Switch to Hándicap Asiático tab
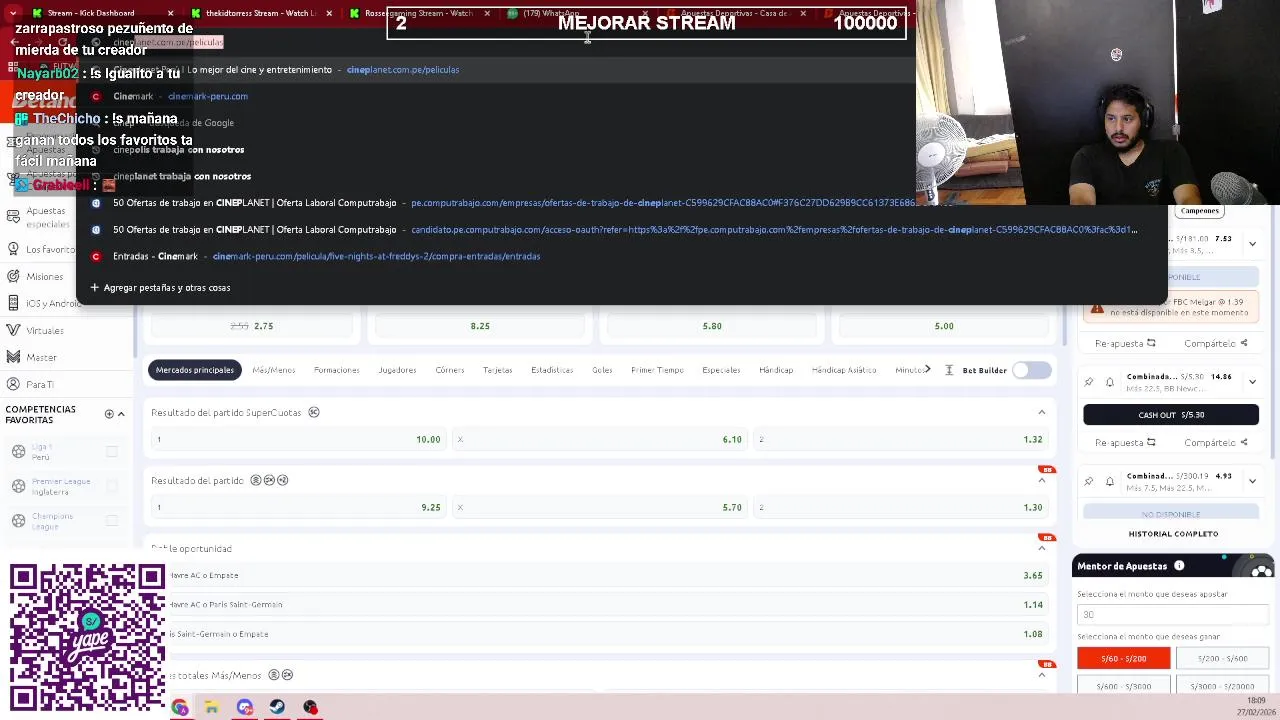Viewport: 1280px width, 720px height. coord(844,370)
